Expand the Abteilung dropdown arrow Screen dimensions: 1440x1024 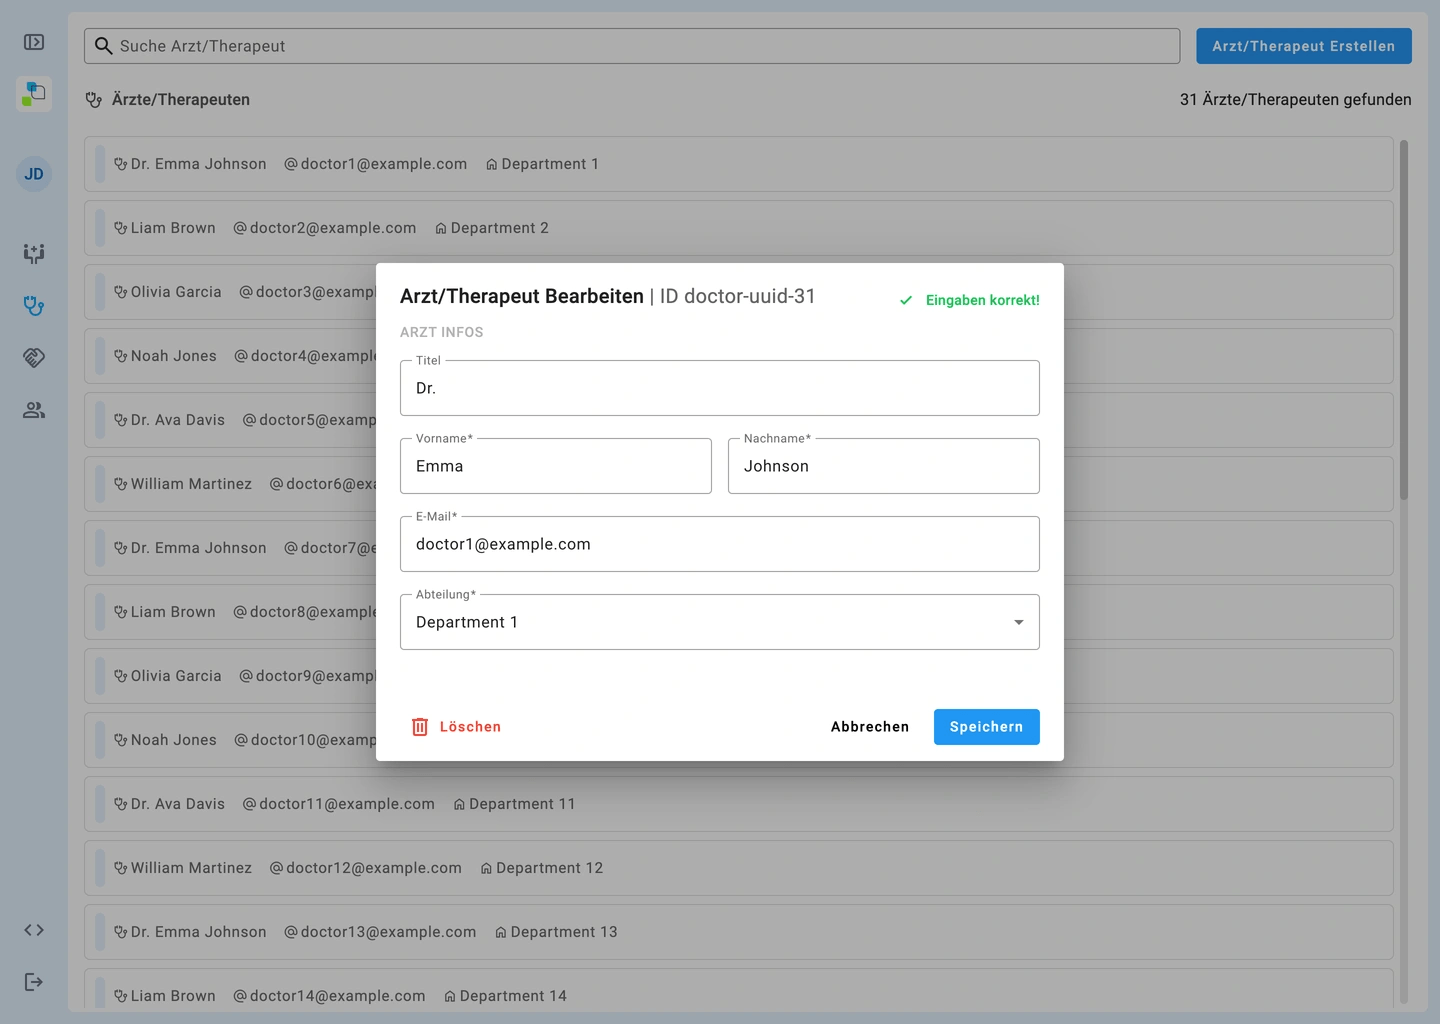1018,622
